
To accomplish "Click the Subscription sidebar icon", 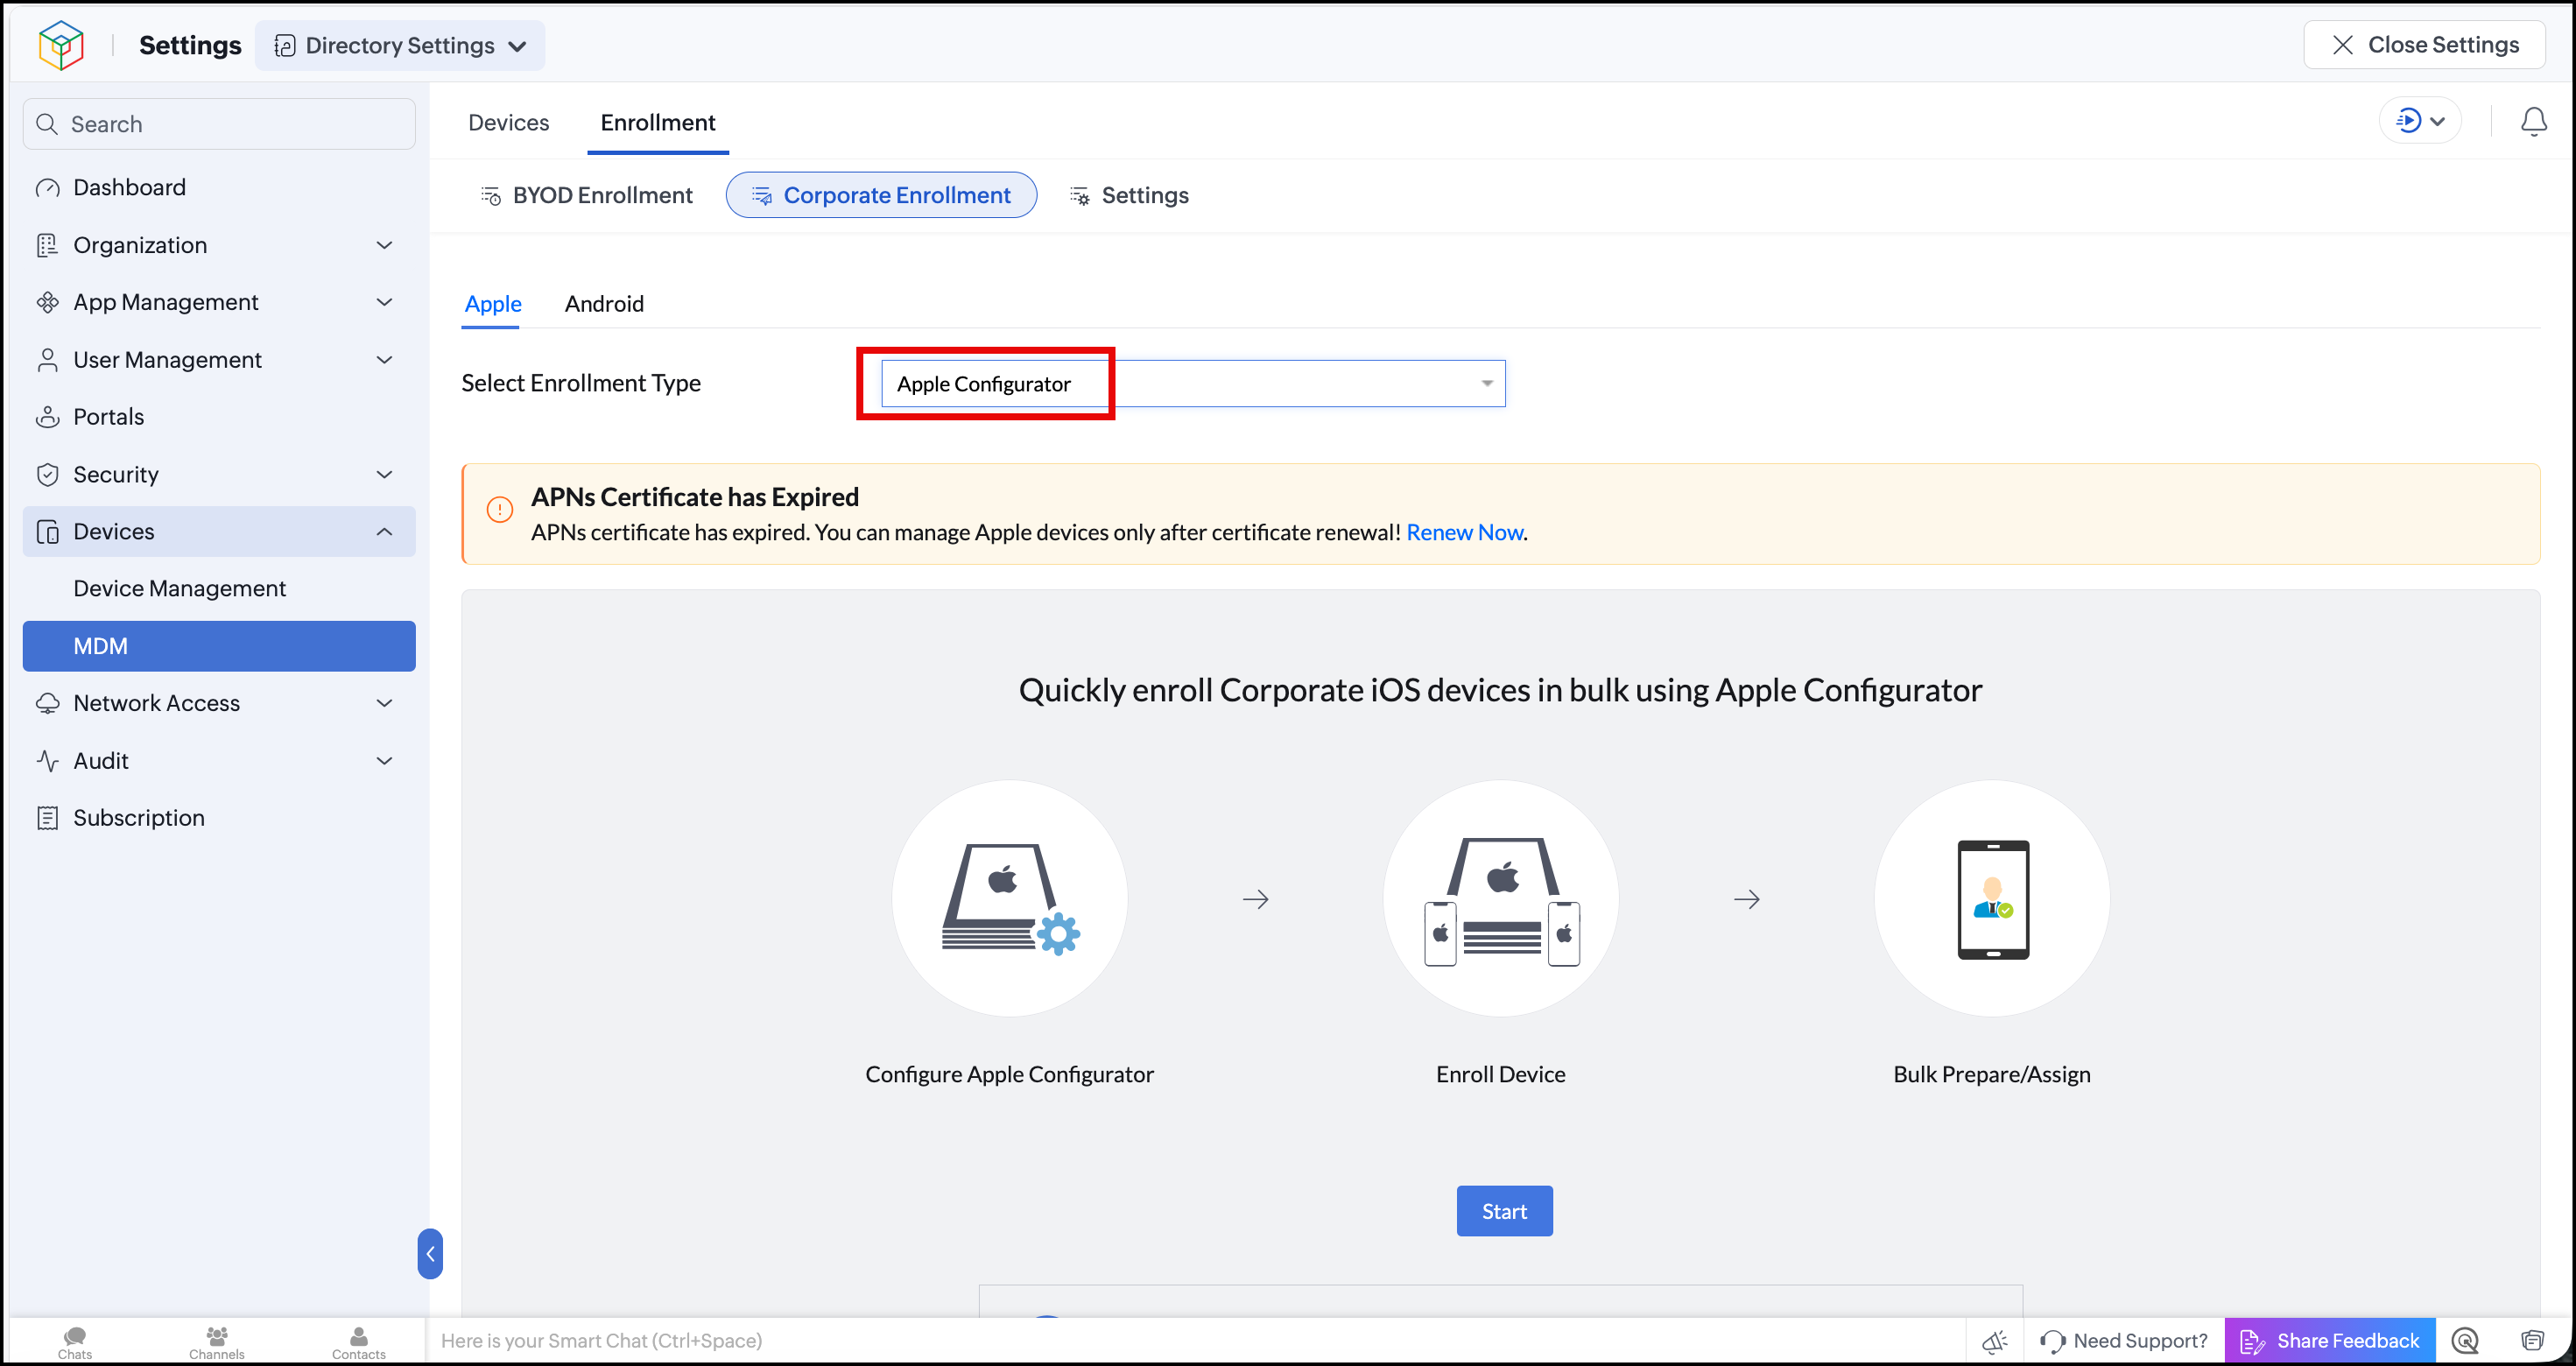I will (x=47, y=818).
